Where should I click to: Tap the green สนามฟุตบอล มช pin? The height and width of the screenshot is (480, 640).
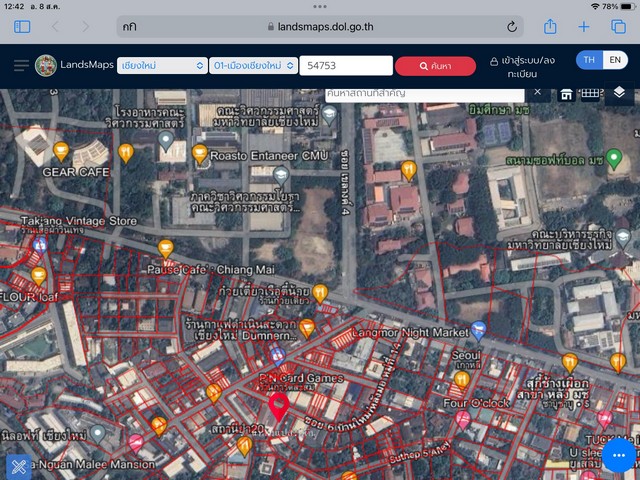(614, 159)
